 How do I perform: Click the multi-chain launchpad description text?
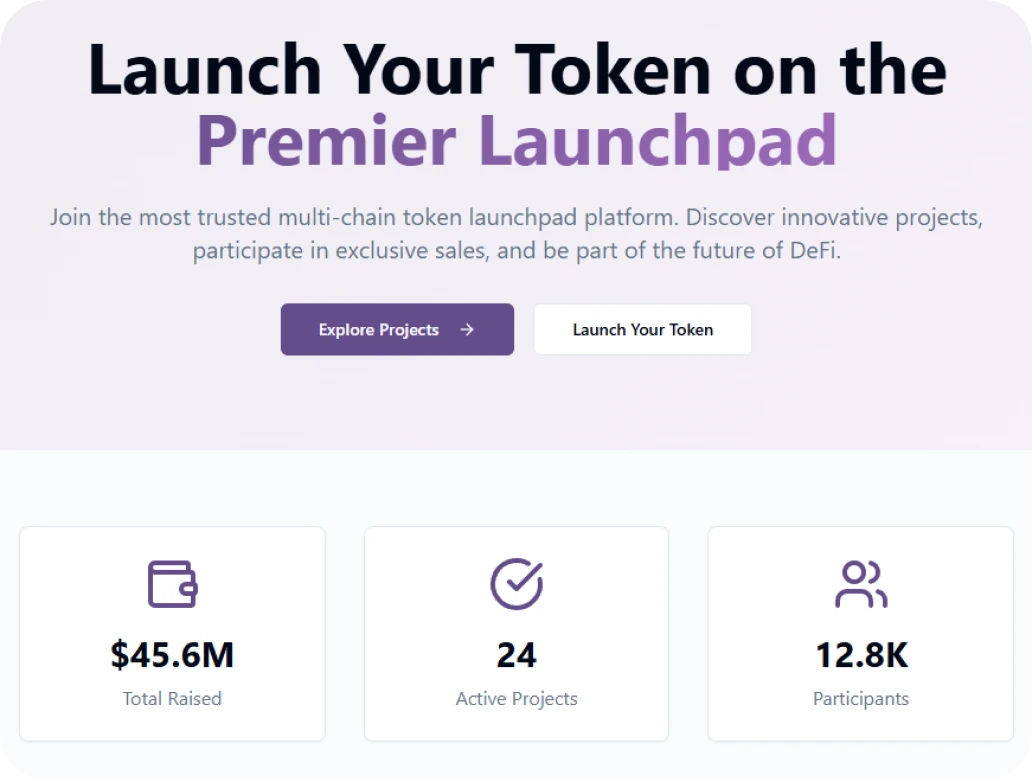point(516,217)
